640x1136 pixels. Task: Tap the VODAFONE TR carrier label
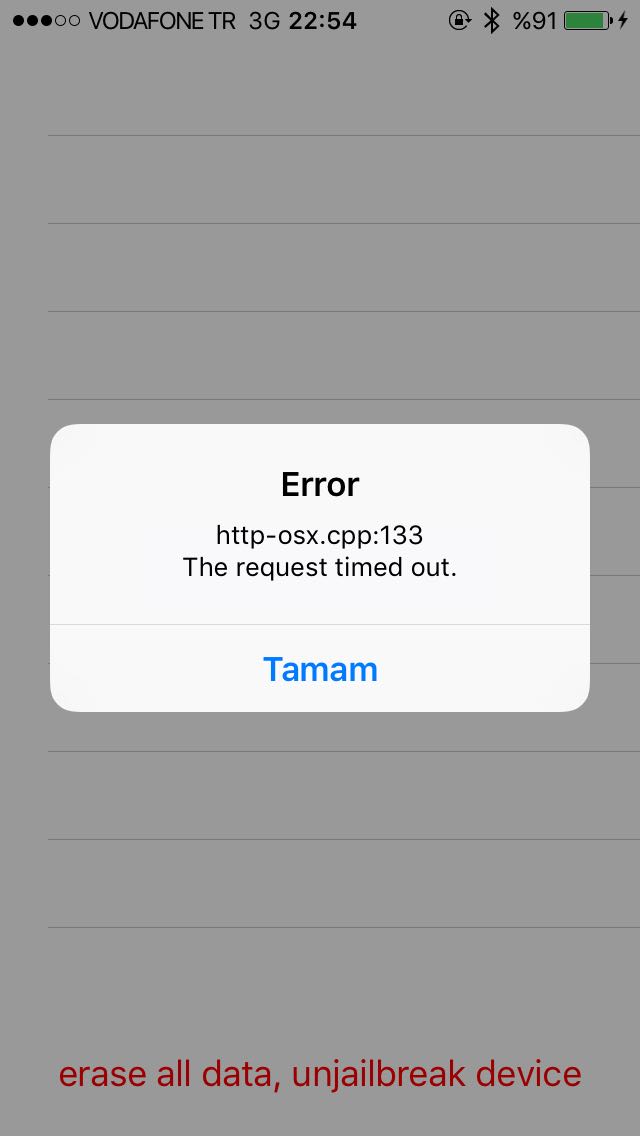click(x=162, y=21)
